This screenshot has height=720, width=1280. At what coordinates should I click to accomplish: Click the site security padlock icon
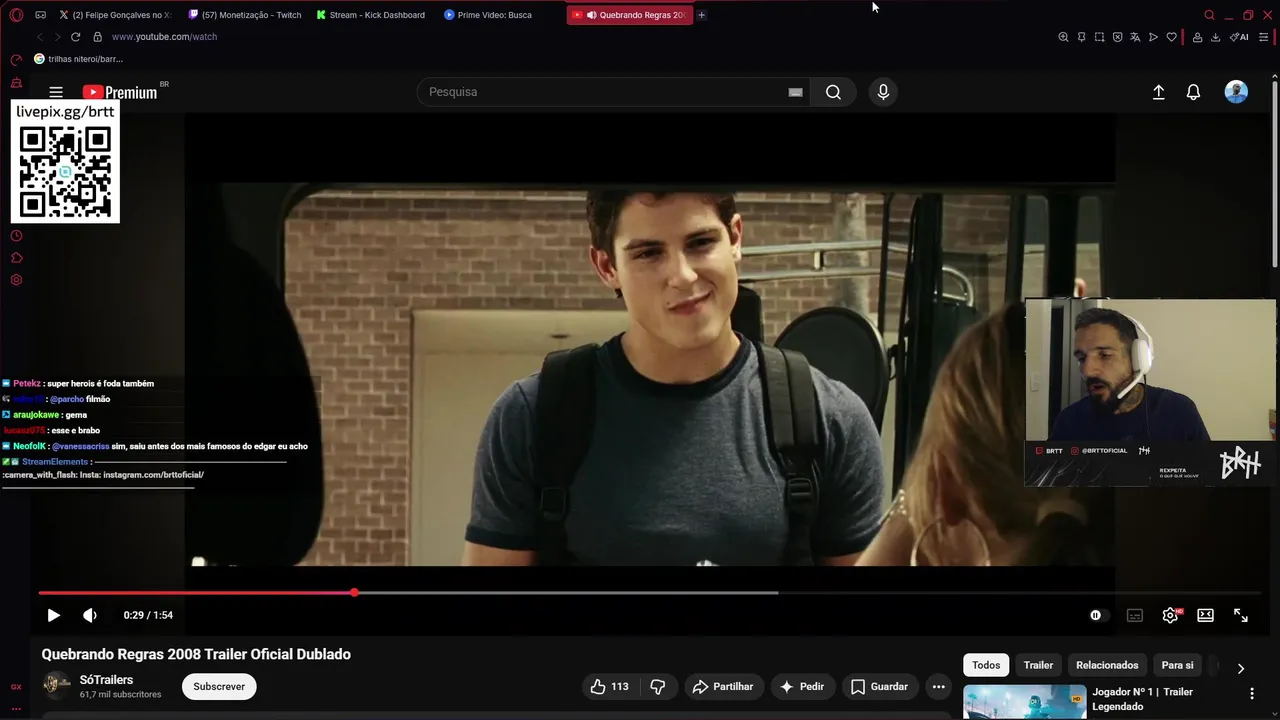tap(97, 37)
